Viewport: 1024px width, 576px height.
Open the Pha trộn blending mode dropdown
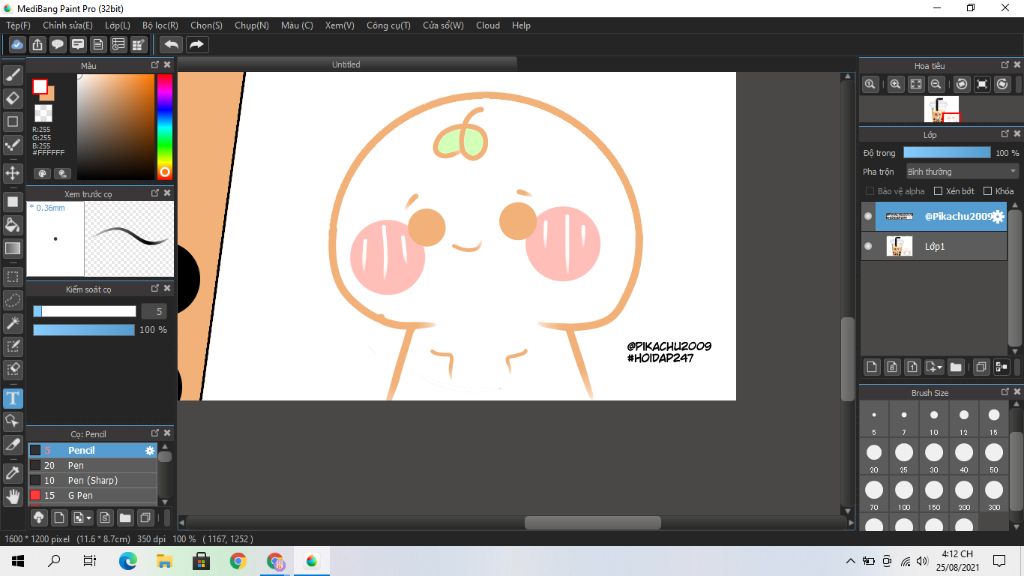tap(962, 172)
